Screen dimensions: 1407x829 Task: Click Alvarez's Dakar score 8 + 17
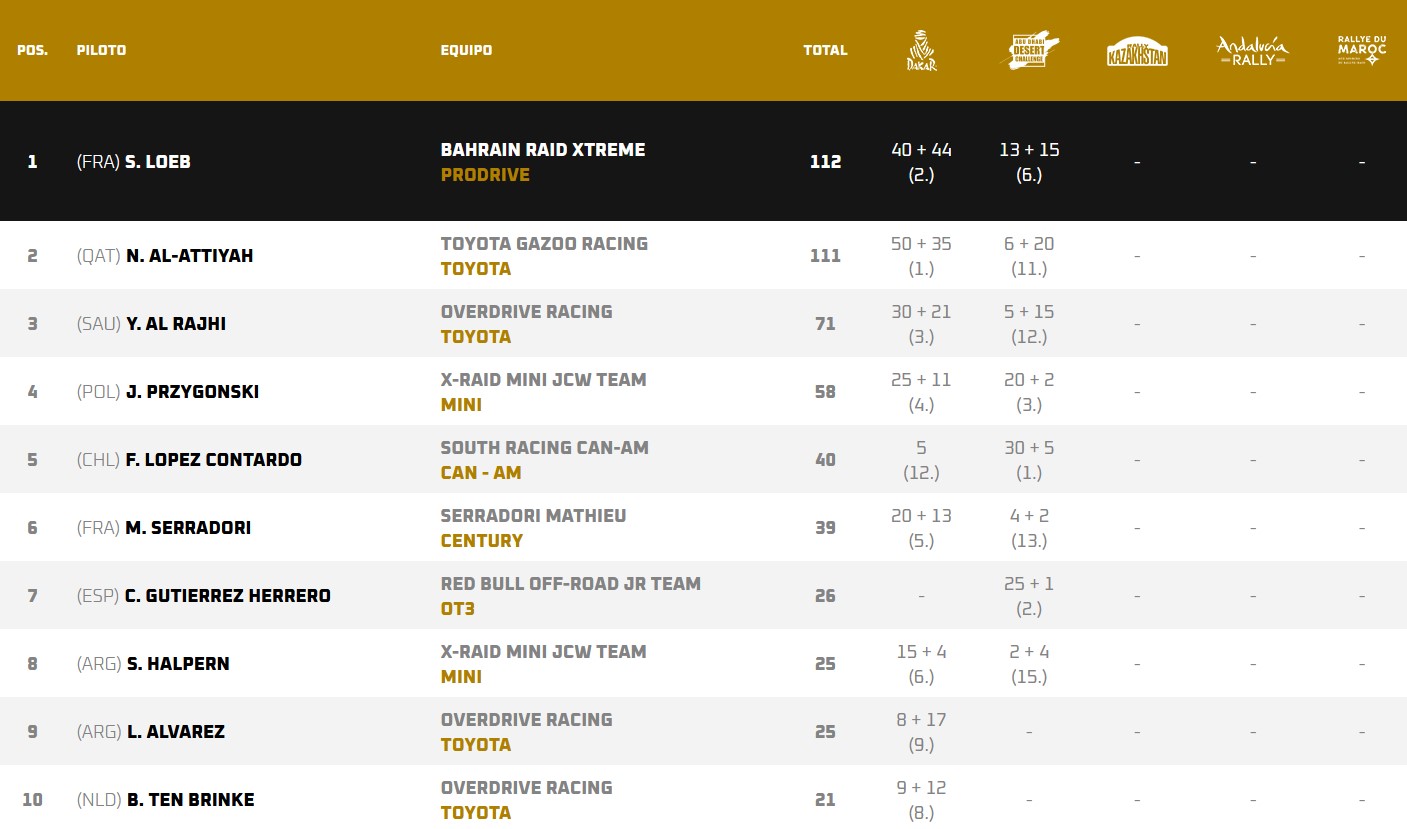[921, 720]
